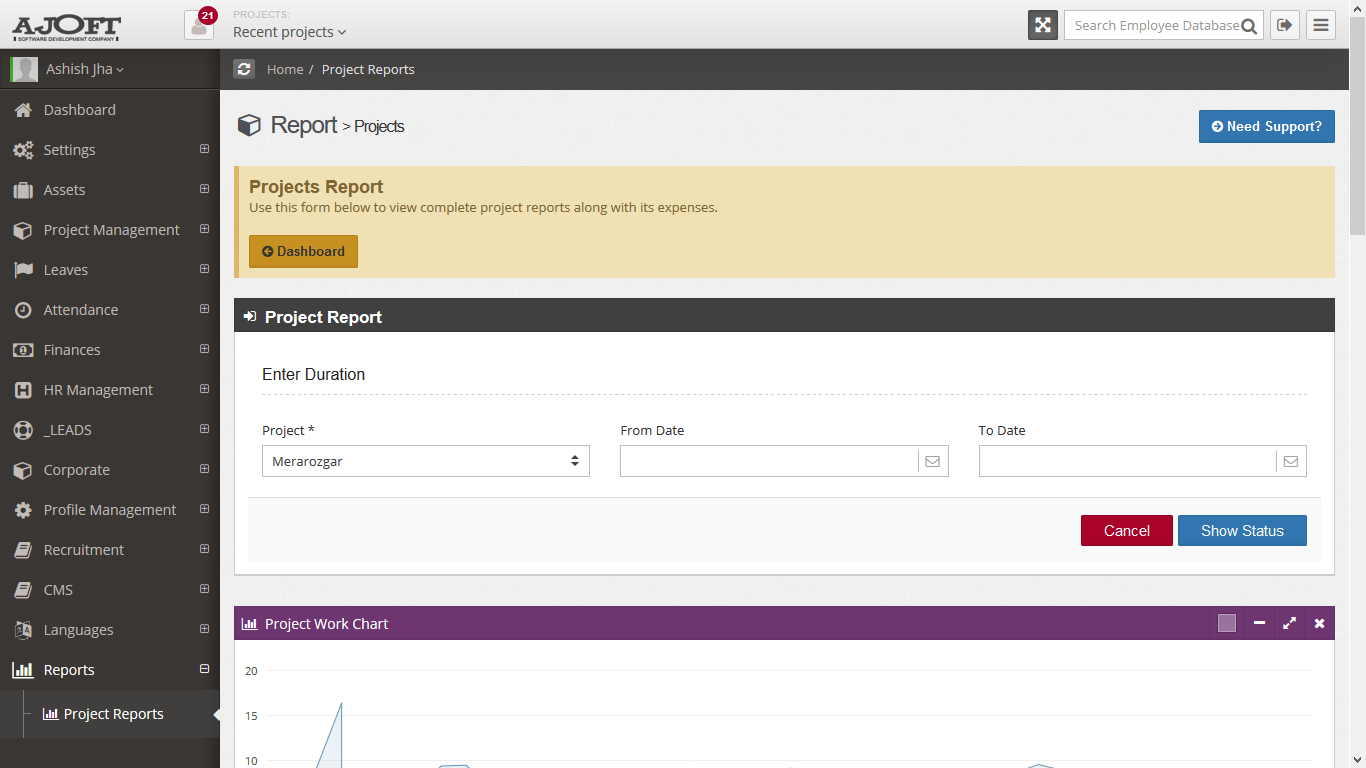Click the Languages translate icon
The image size is (1366, 768).
coord(23,630)
